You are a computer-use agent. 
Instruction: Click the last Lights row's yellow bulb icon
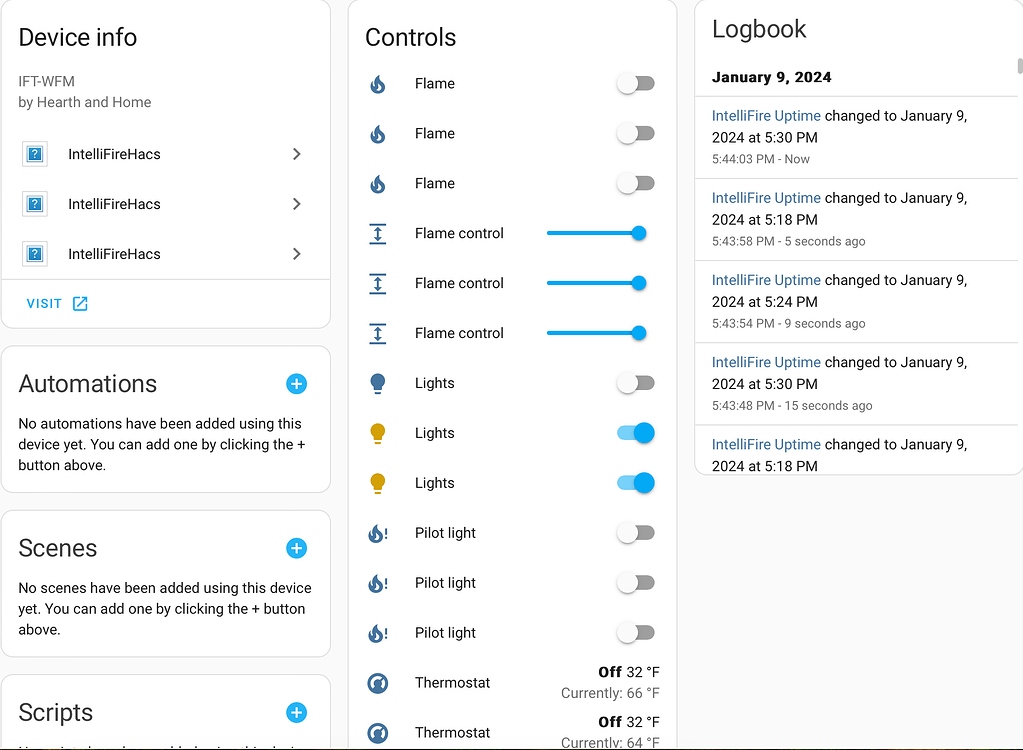(x=378, y=483)
